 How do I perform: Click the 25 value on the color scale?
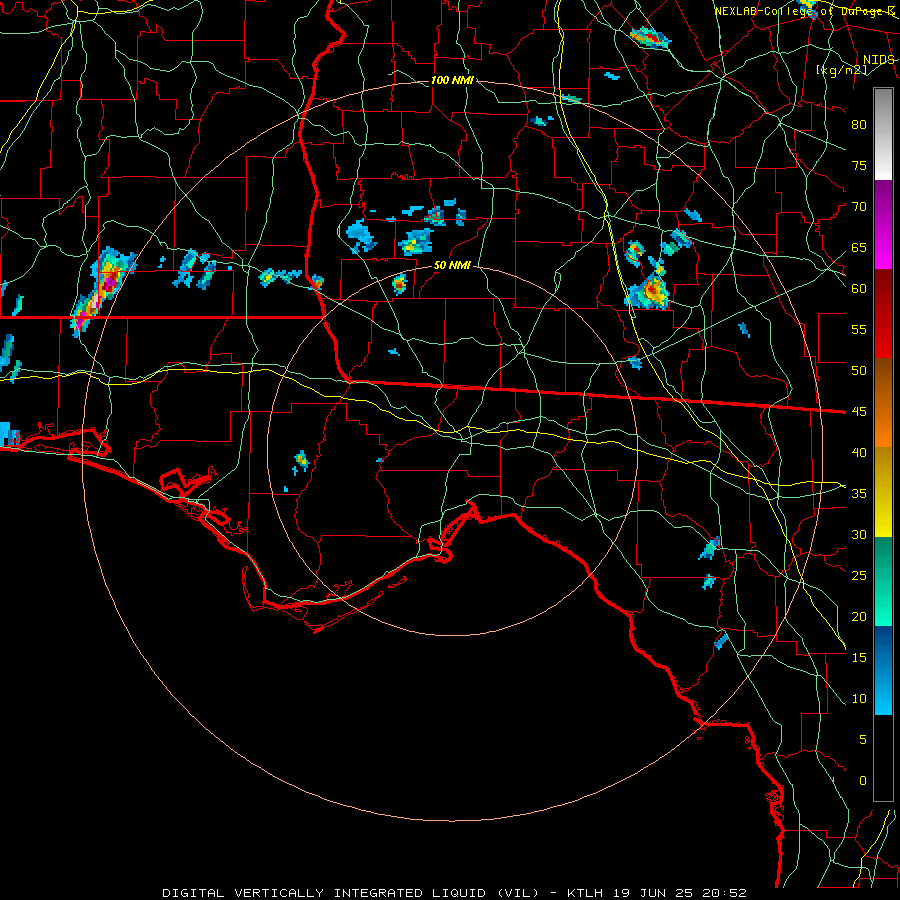click(859, 576)
